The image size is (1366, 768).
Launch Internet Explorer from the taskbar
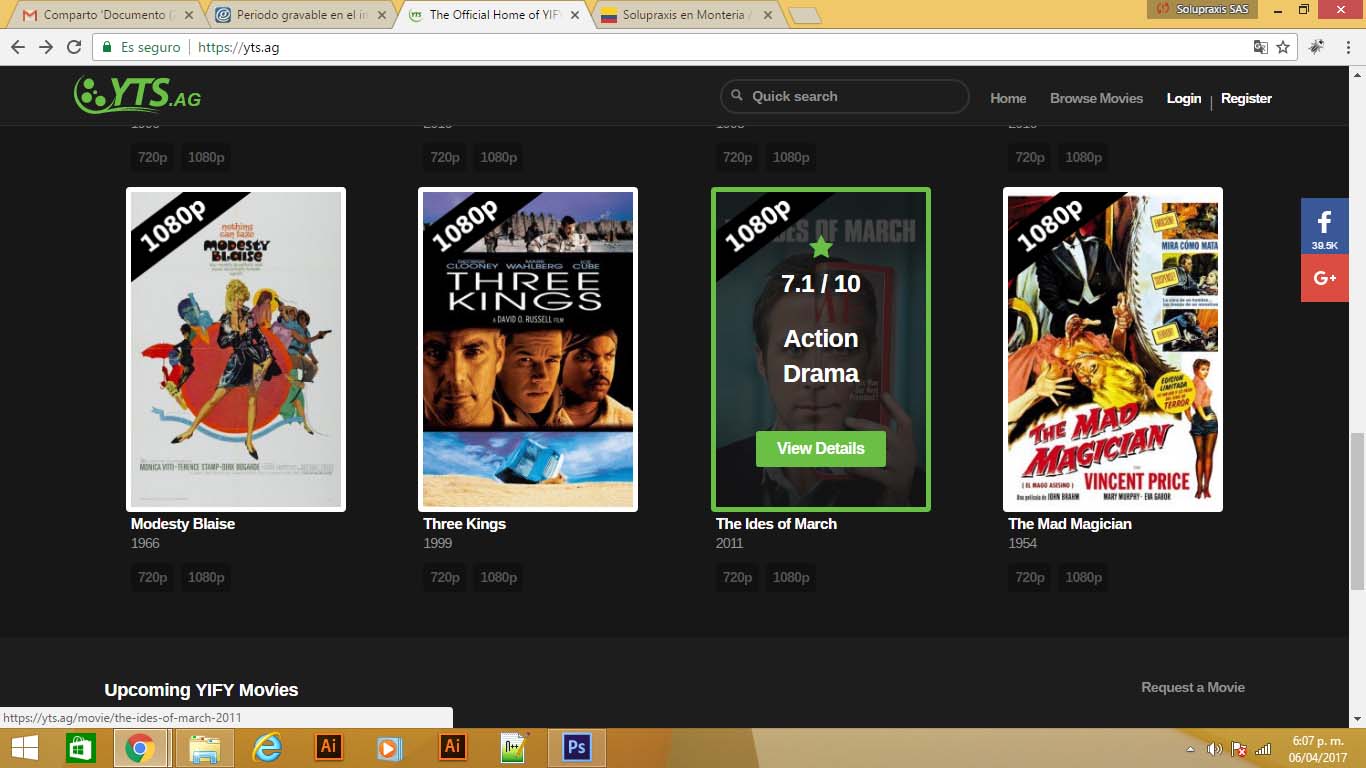[x=266, y=748]
